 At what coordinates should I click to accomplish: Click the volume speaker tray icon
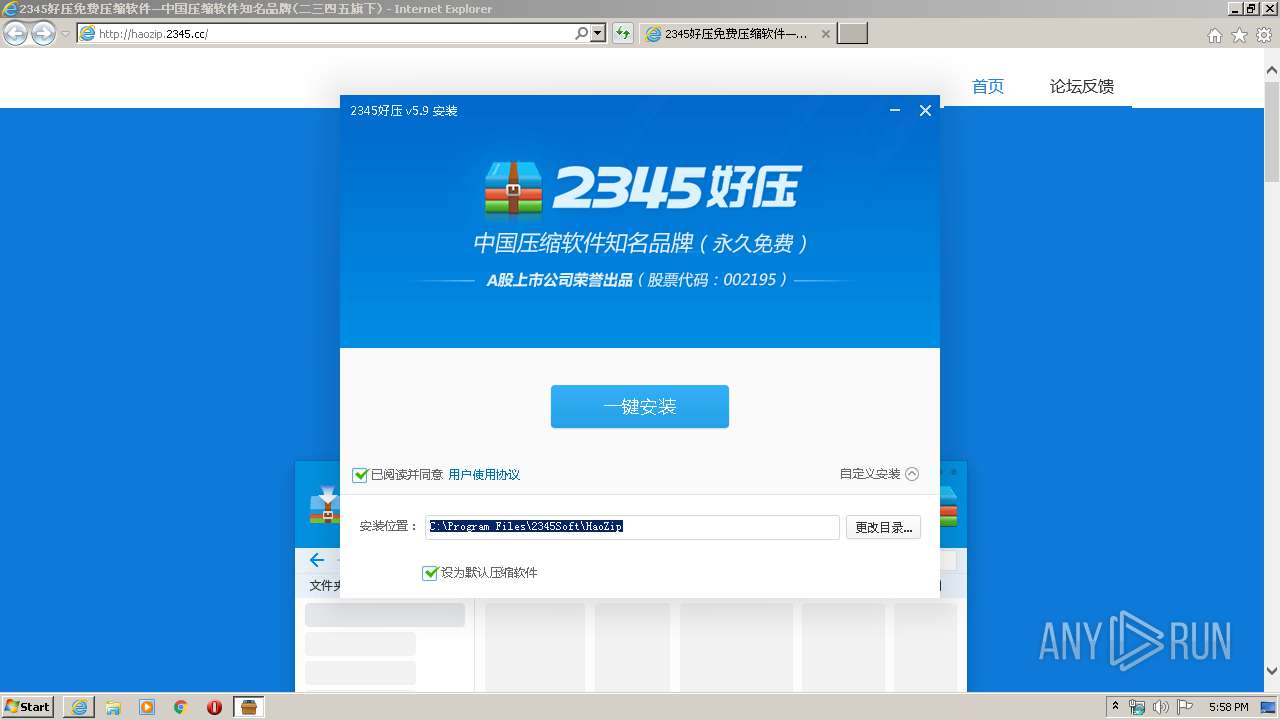click(1161, 707)
